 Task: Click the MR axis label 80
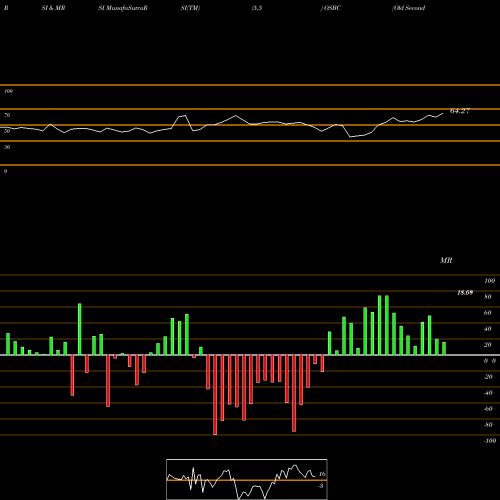click(488, 297)
